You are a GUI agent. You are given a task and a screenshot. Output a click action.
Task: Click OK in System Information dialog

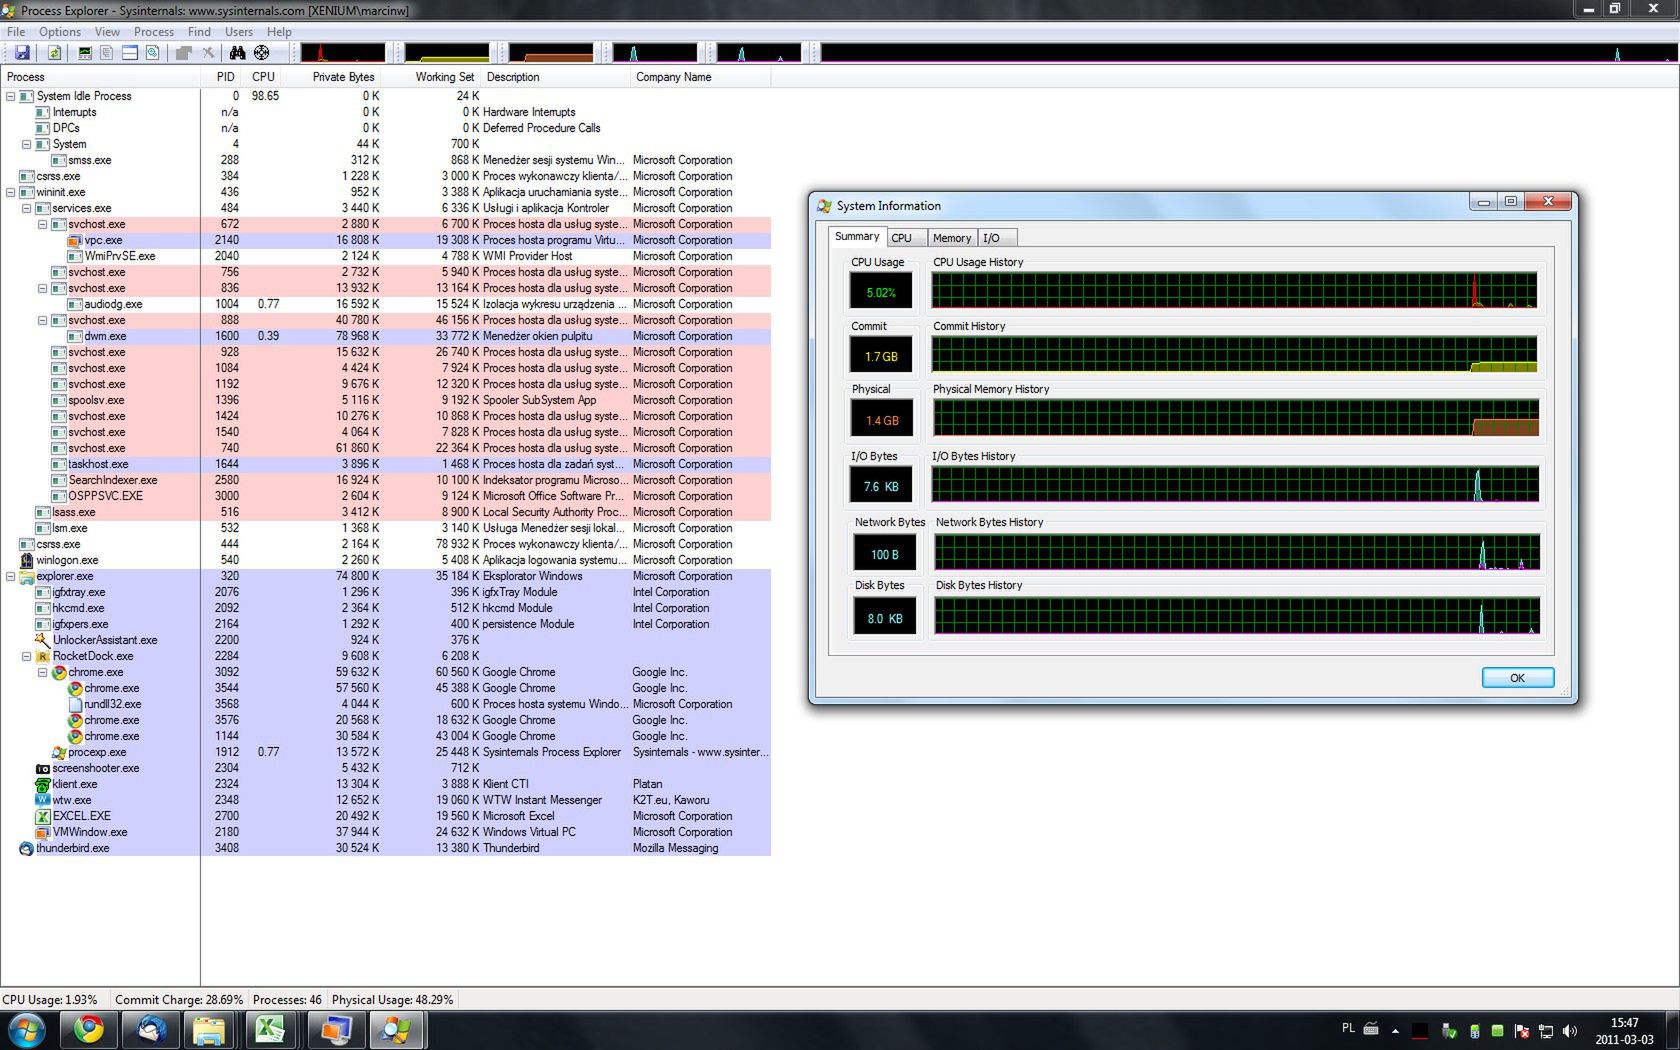[x=1517, y=678]
